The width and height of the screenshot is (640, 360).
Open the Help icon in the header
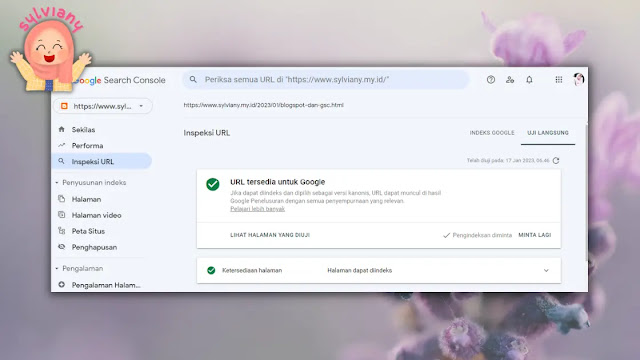click(x=491, y=80)
